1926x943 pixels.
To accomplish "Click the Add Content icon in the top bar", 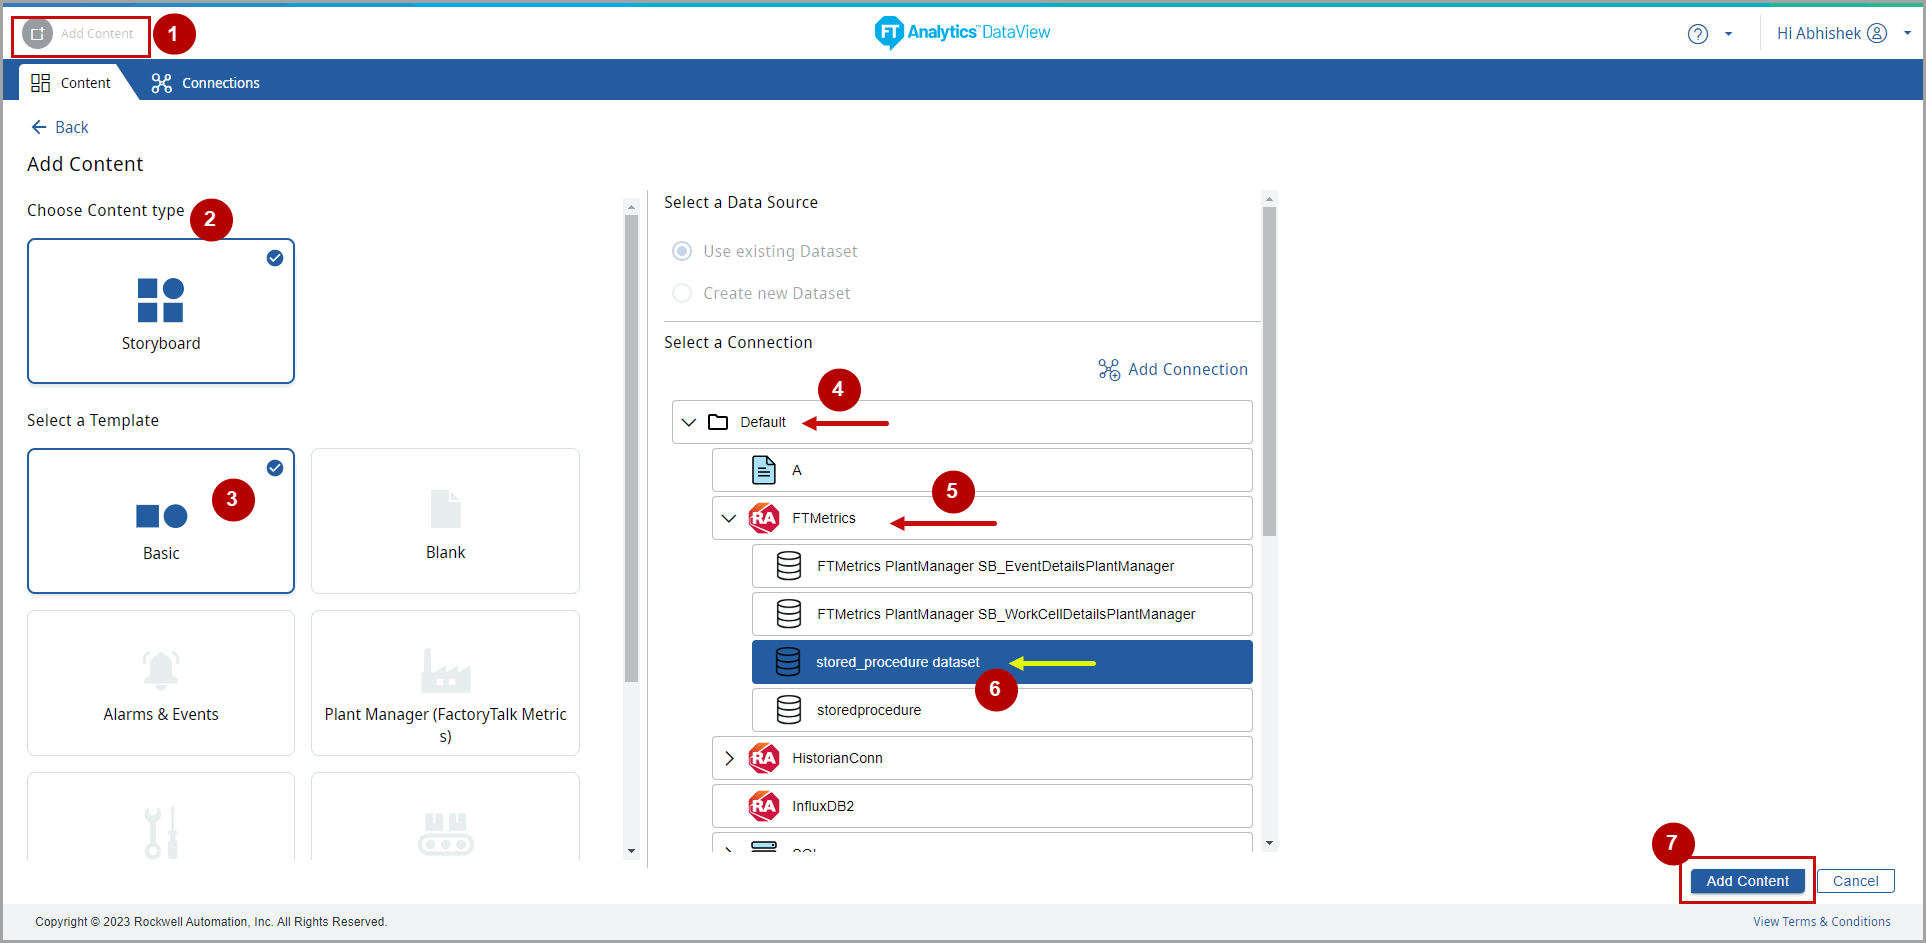I will (37, 34).
